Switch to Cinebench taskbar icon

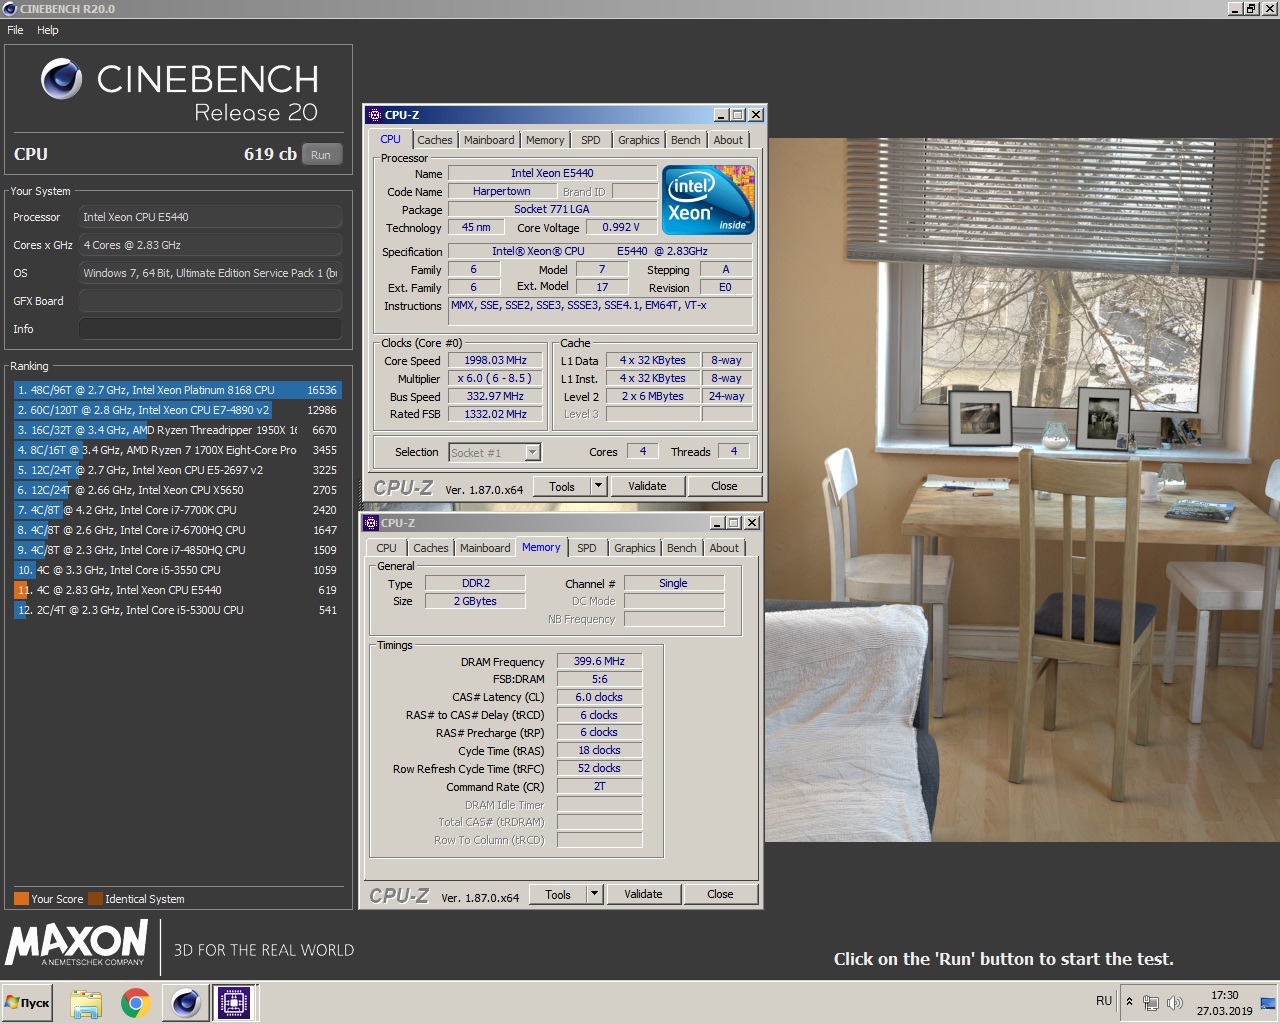pyautogui.click(x=185, y=1003)
